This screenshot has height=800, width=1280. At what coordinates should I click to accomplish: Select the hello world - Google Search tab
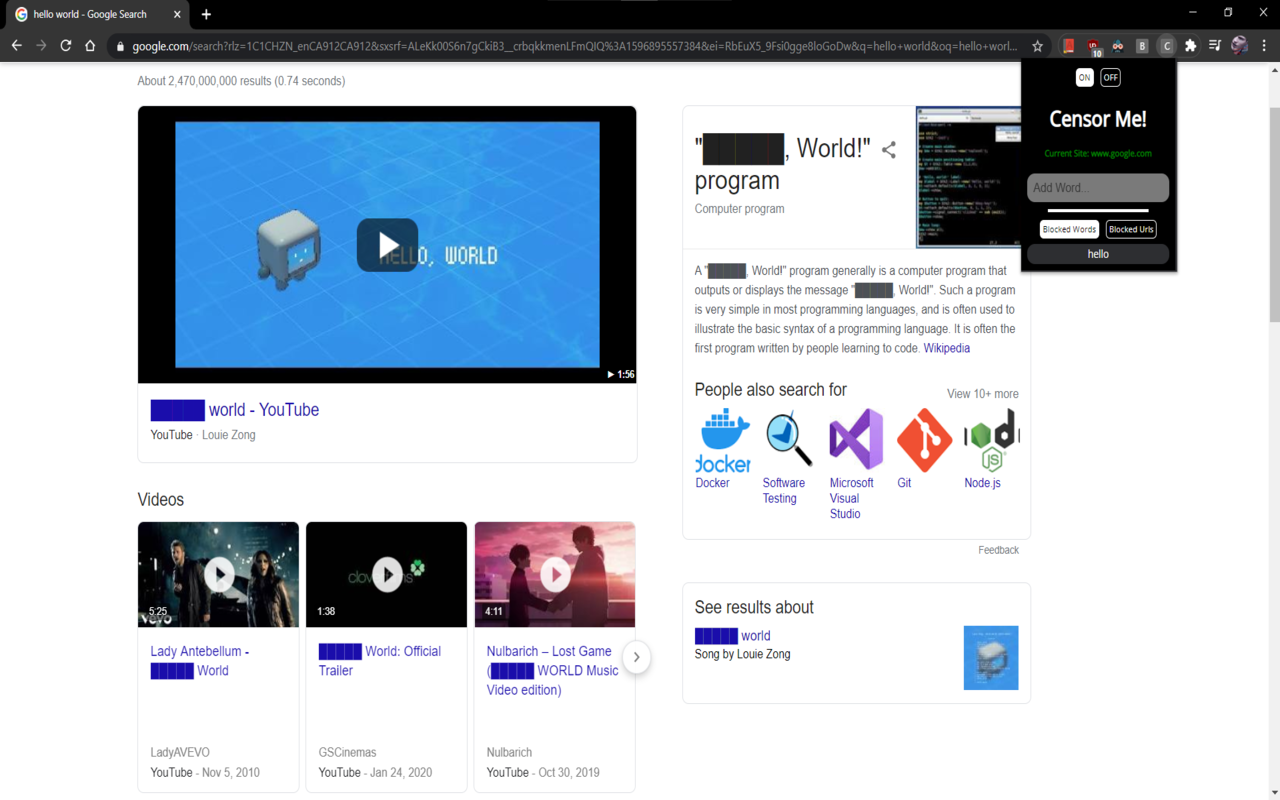pos(99,14)
